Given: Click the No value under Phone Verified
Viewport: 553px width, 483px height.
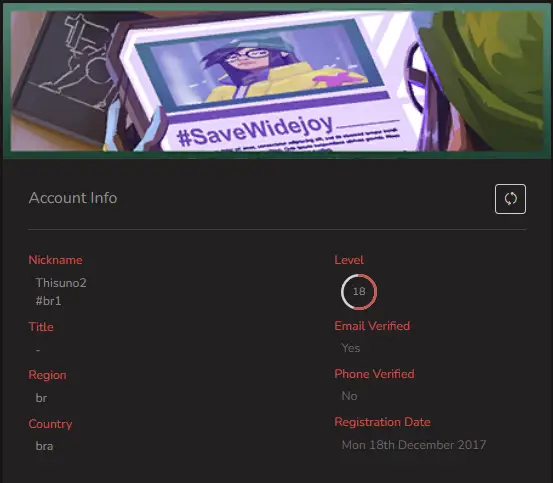Looking at the screenshot, I should [349, 396].
